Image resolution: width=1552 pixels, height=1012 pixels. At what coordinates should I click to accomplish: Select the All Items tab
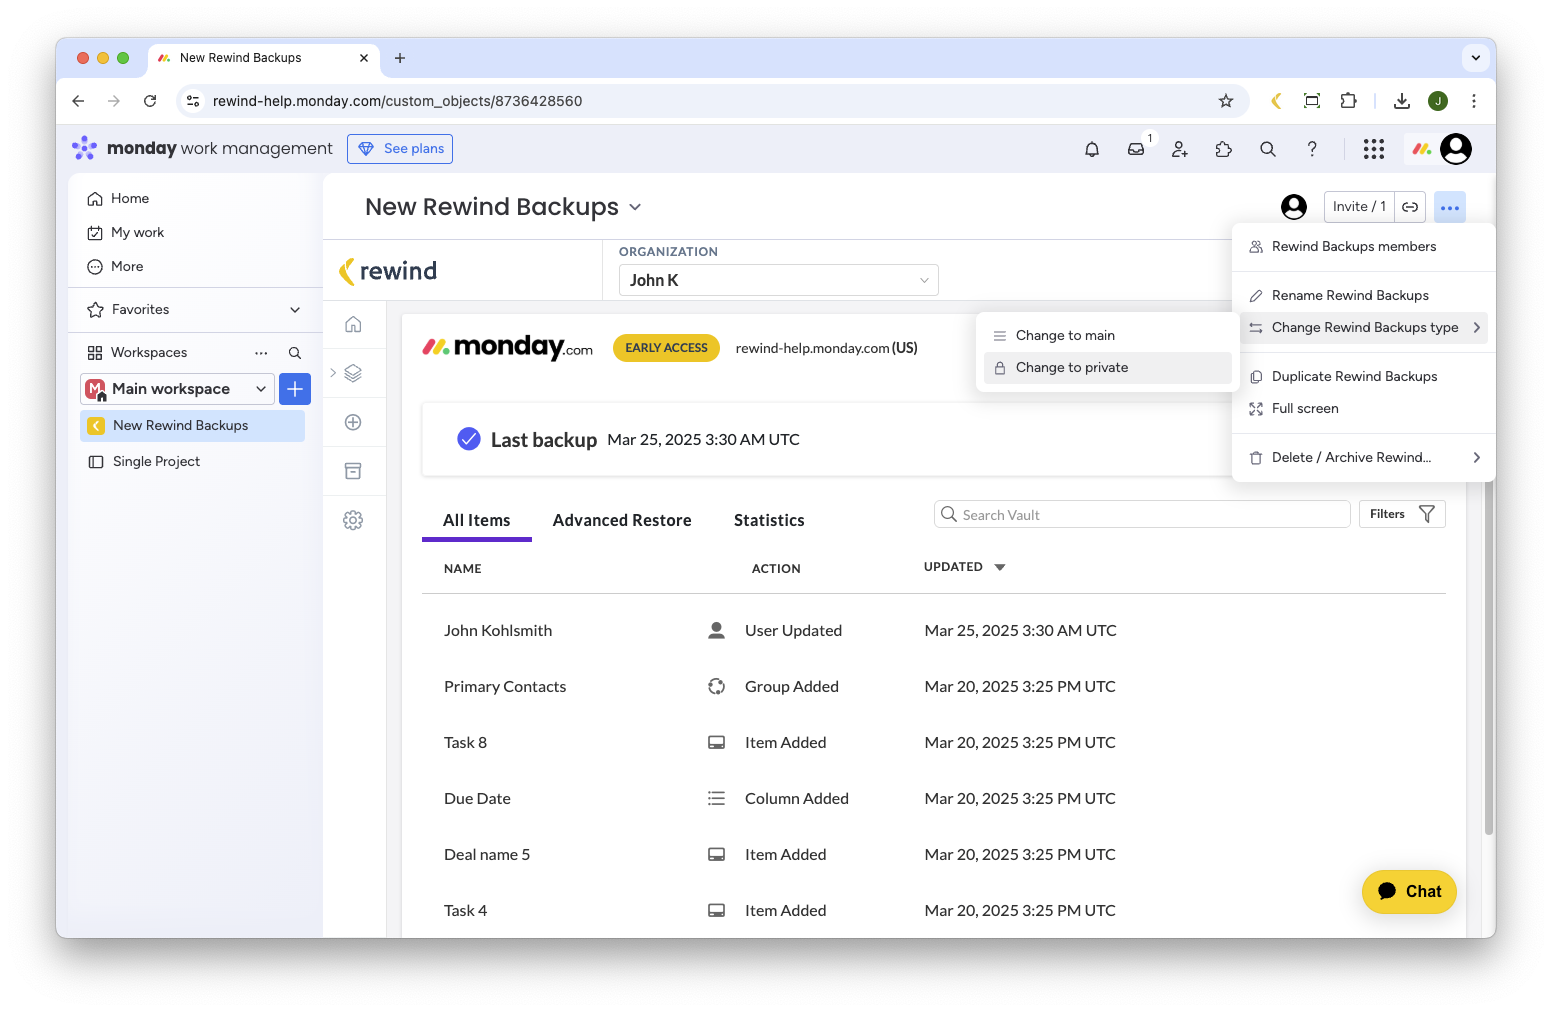coord(477,520)
